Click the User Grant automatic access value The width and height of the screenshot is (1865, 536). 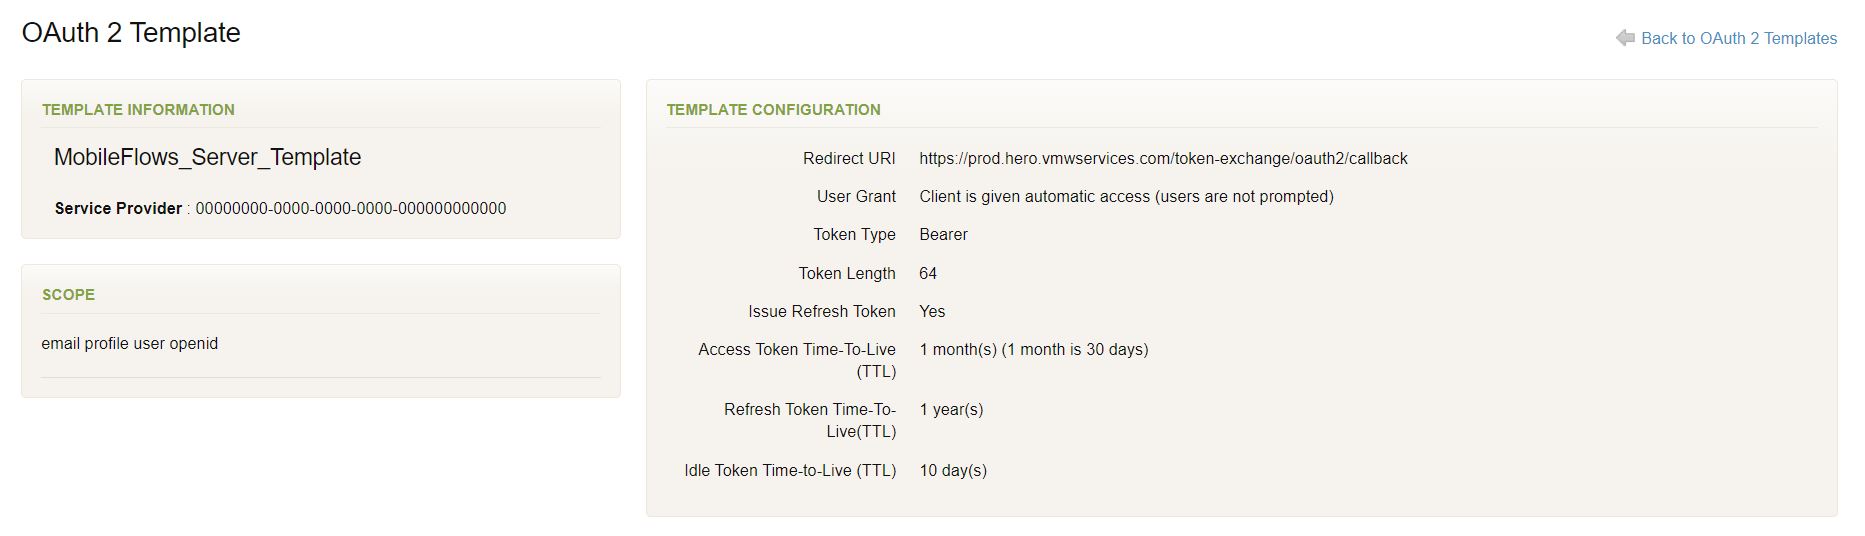[1126, 196]
